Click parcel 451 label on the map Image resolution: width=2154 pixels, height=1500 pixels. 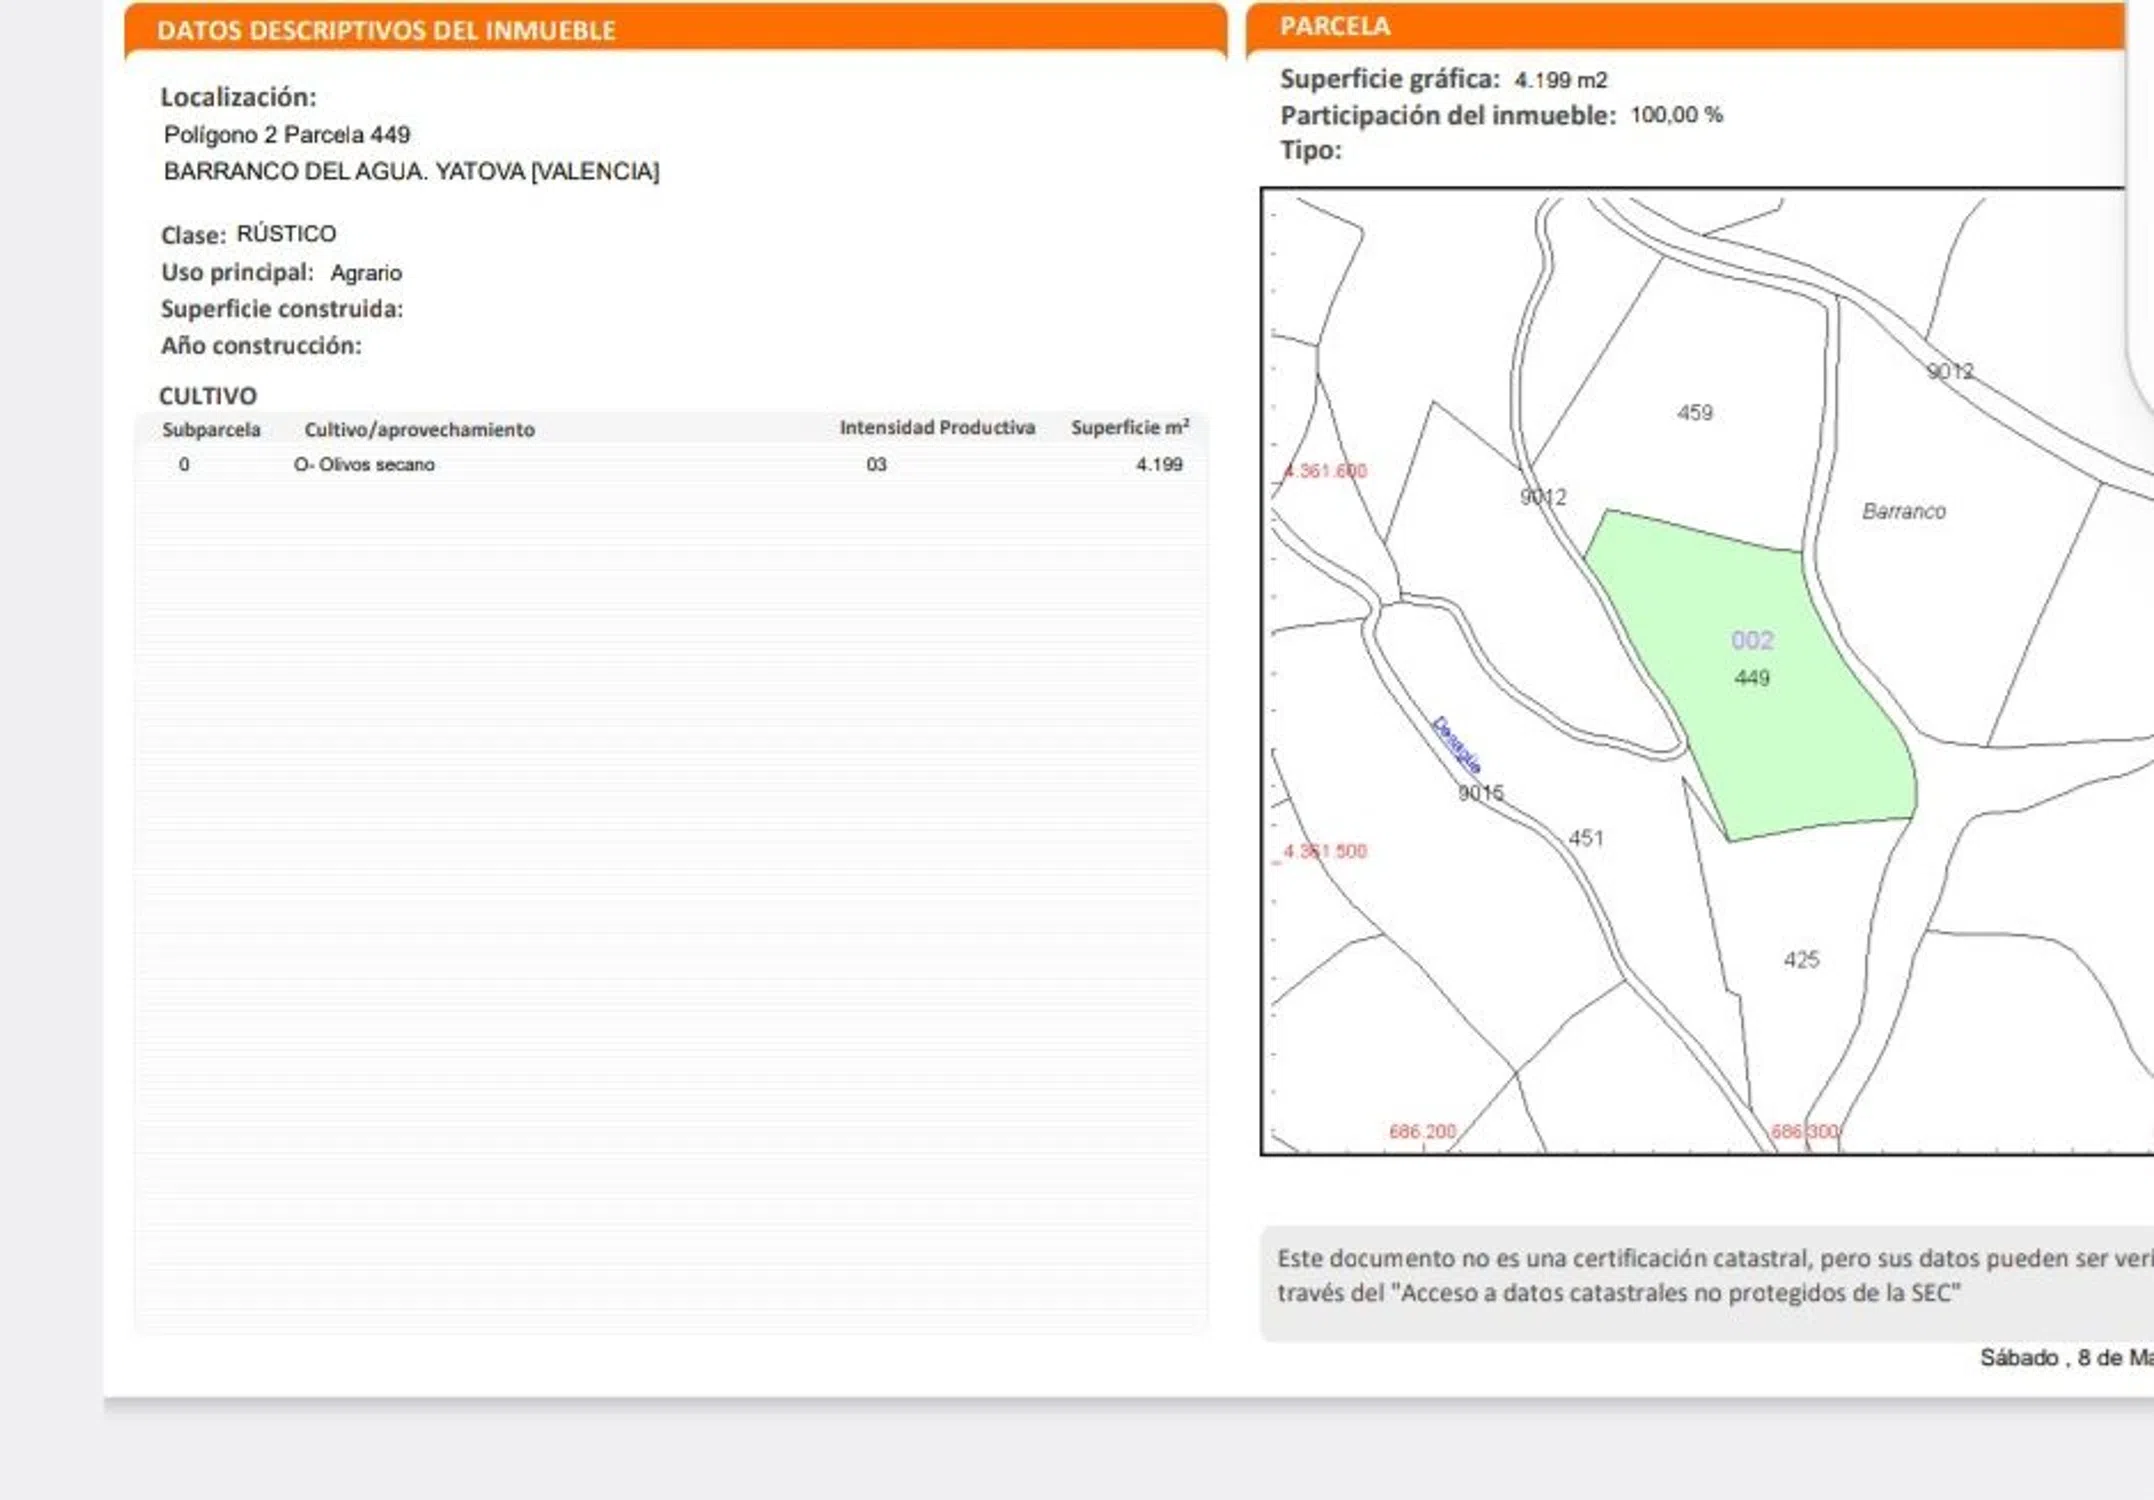pos(1586,838)
